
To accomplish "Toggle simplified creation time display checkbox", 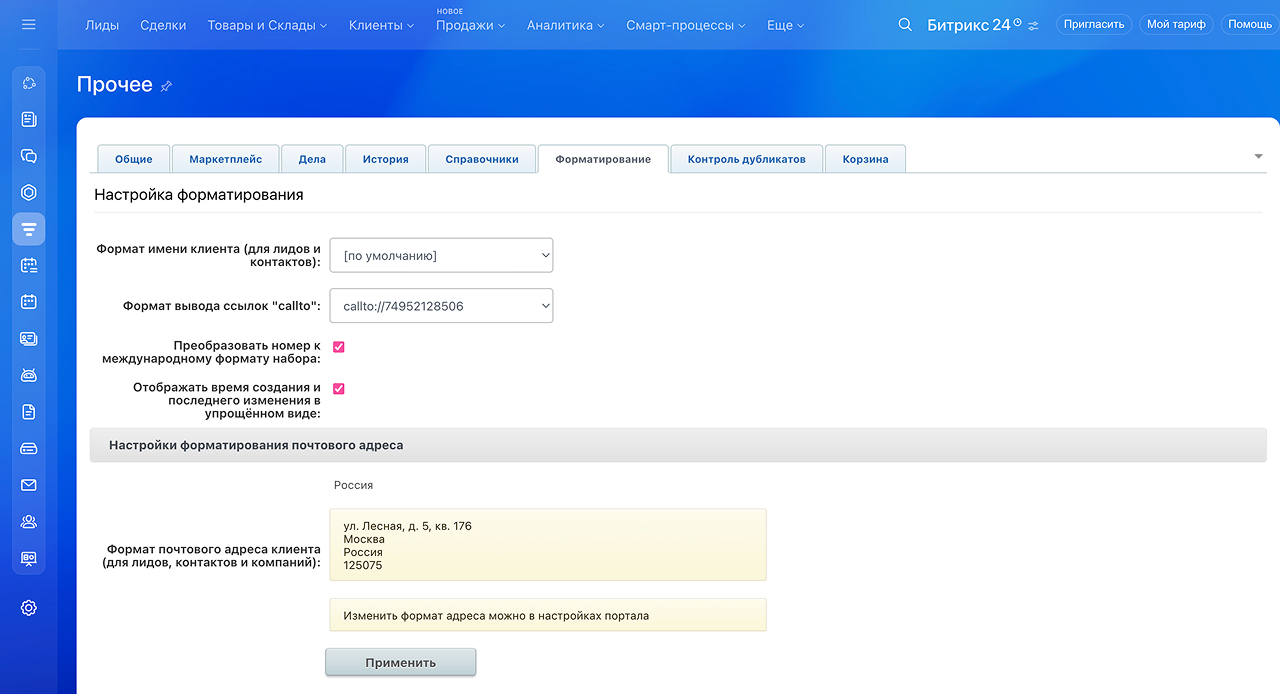I will (339, 389).
